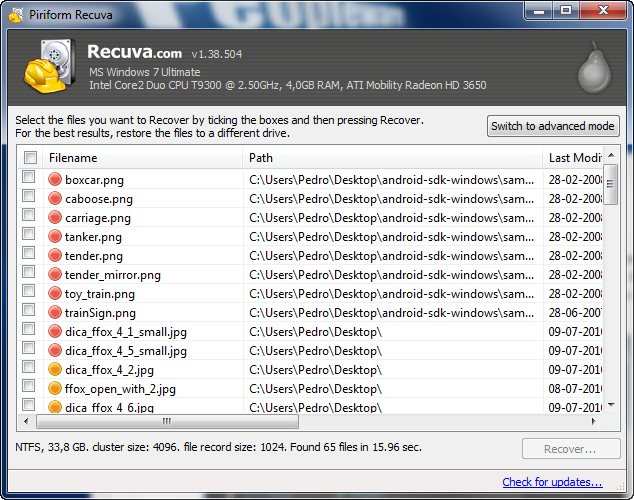634x500 pixels.
Task: Tick the checkbox for boxcar.png
Action: pyautogui.click(x=28, y=177)
